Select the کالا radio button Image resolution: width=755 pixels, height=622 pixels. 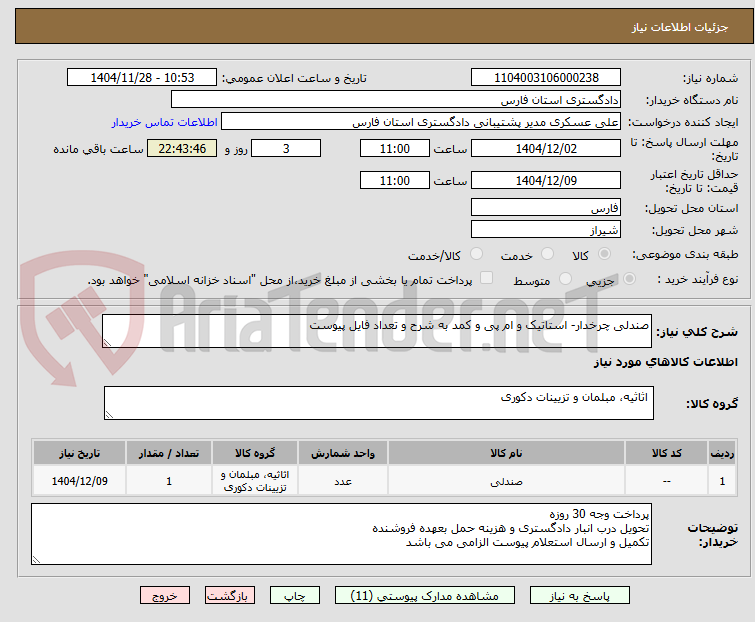coord(604,254)
